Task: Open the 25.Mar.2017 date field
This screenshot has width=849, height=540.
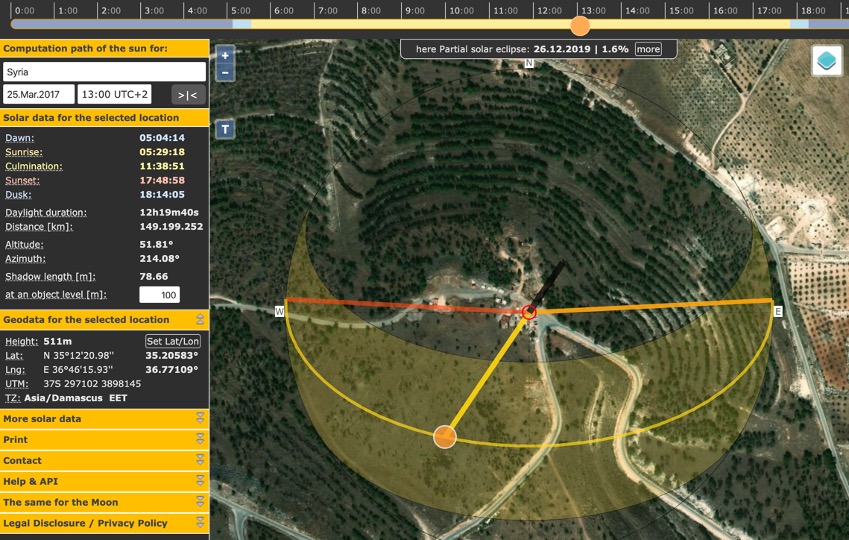Action: (x=39, y=94)
